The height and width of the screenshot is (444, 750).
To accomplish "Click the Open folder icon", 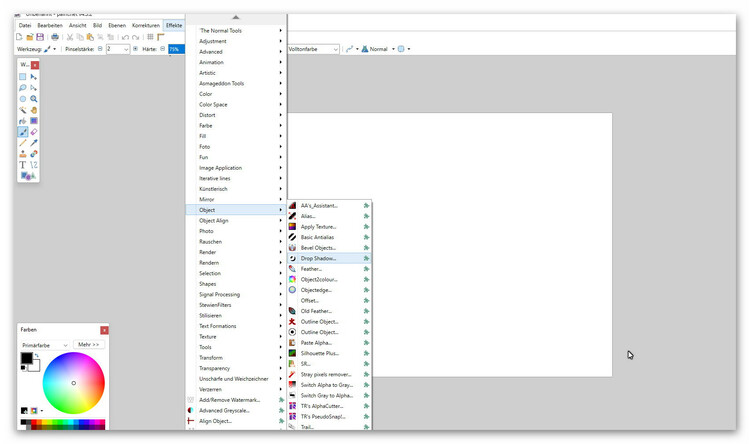I will (x=30, y=37).
